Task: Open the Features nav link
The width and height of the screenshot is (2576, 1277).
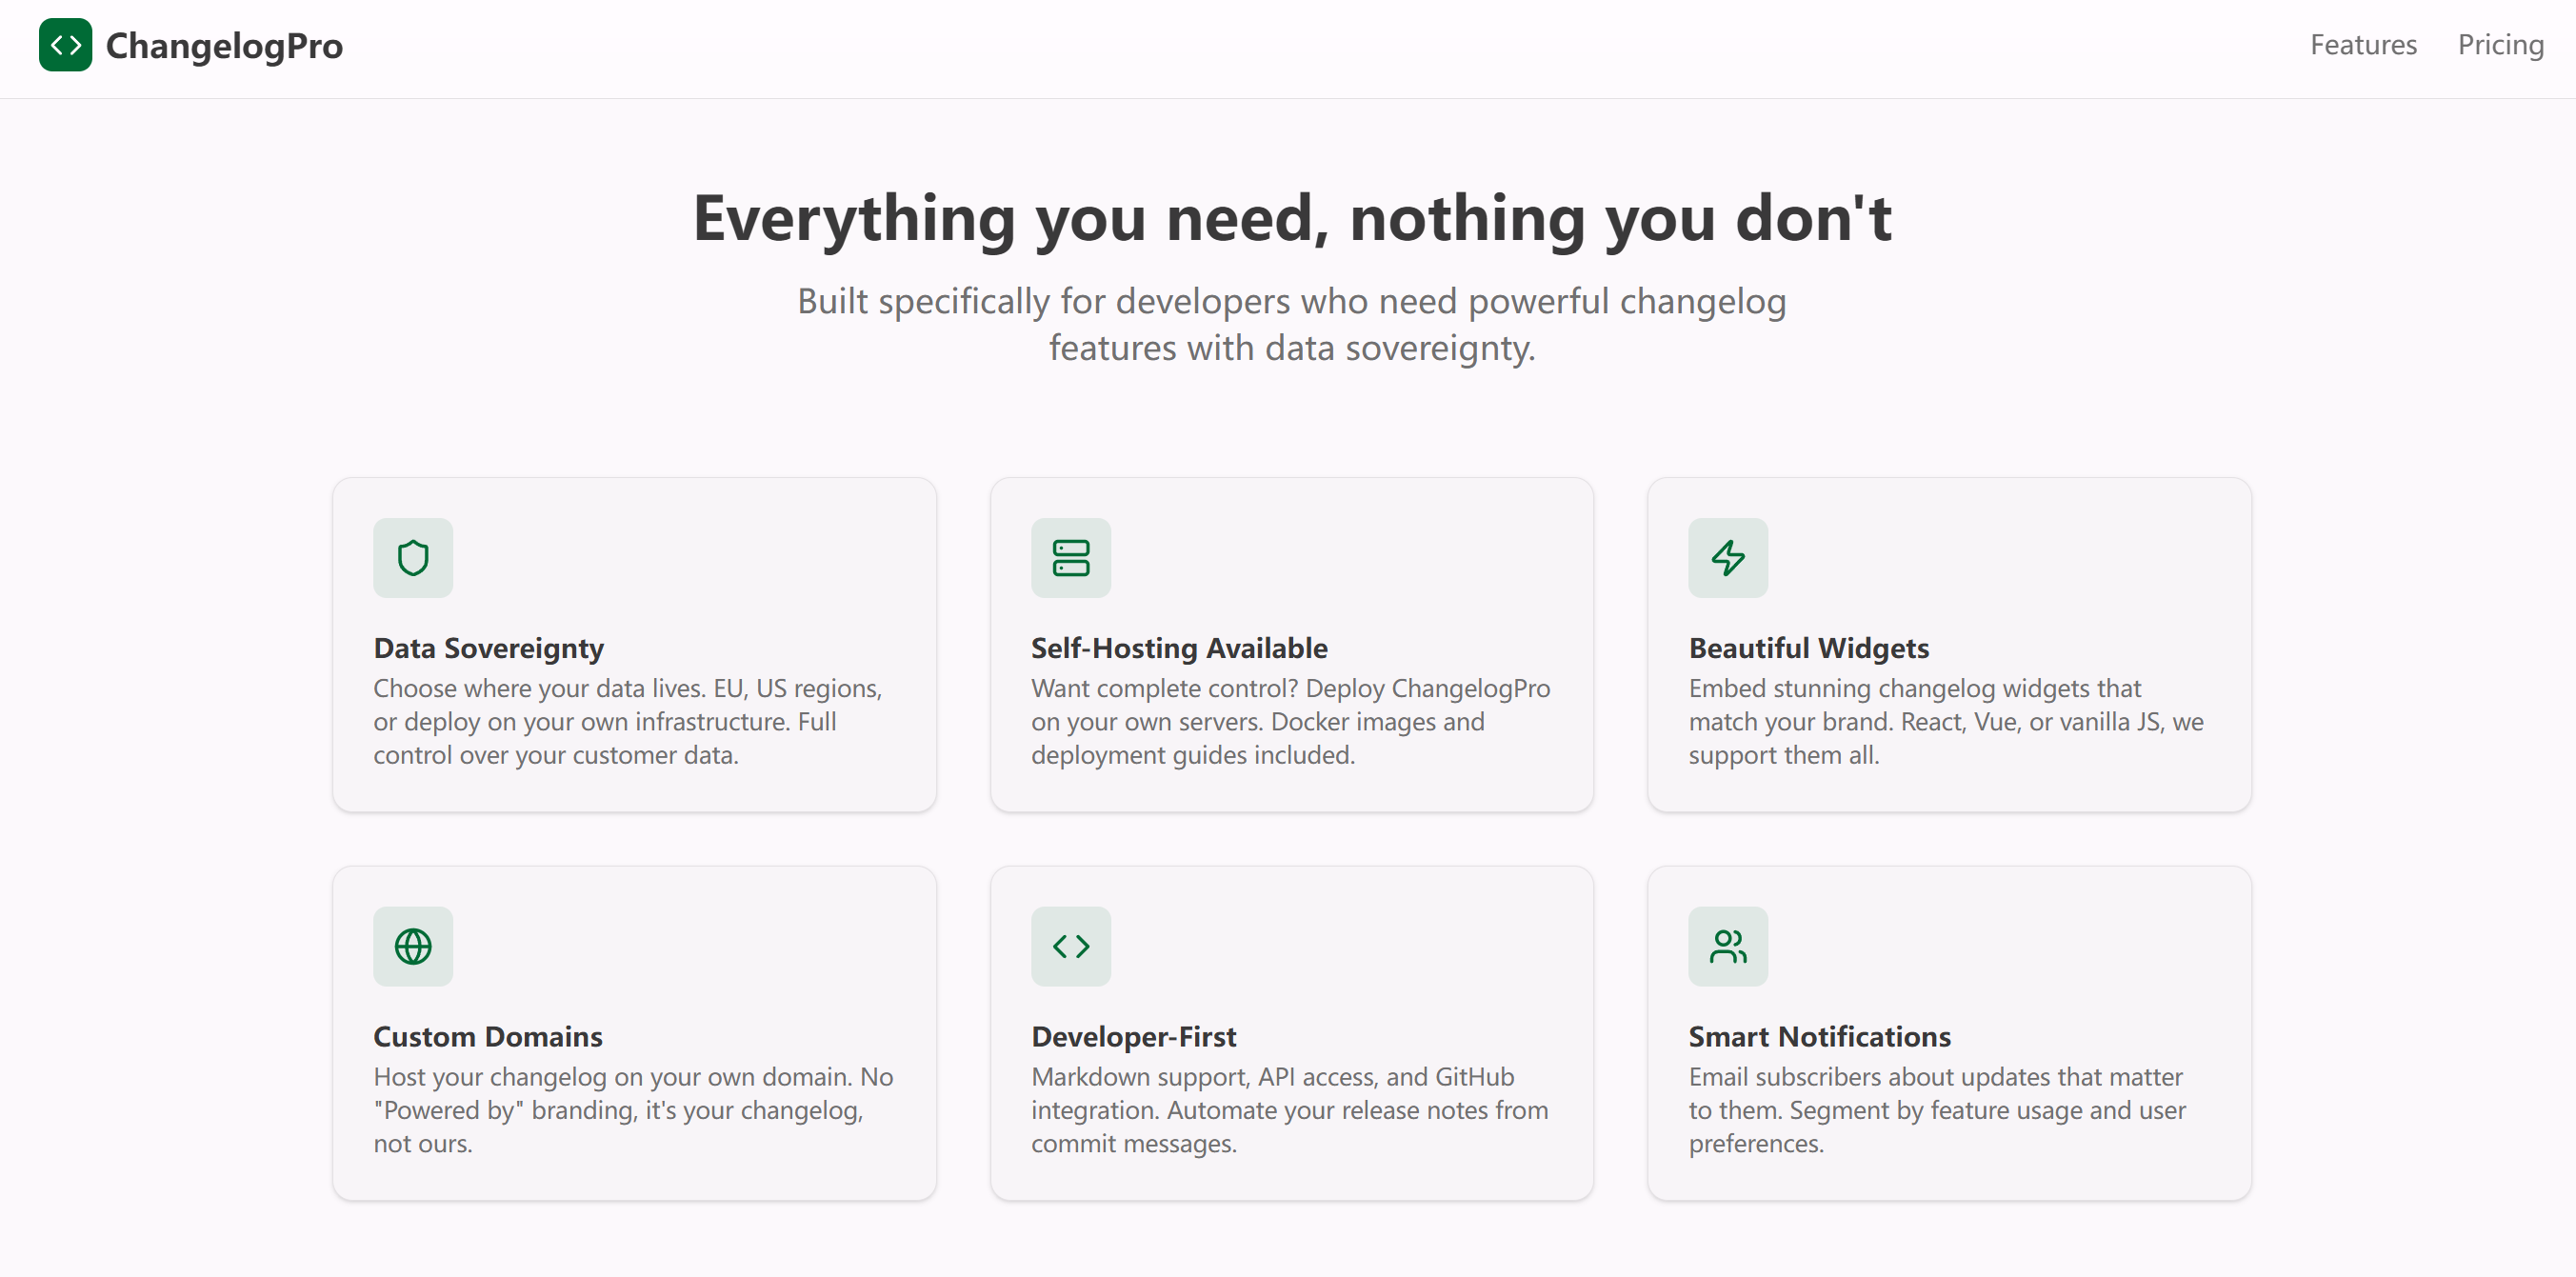Action: [2362, 45]
